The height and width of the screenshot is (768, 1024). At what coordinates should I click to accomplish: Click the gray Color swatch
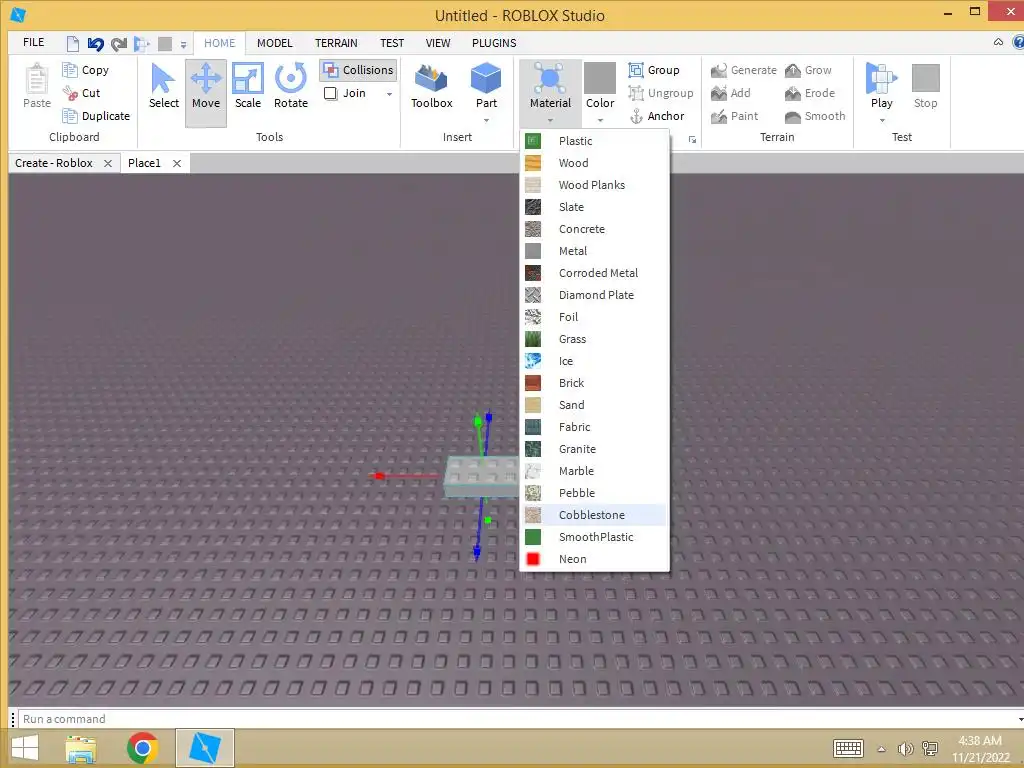(x=600, y=78)
